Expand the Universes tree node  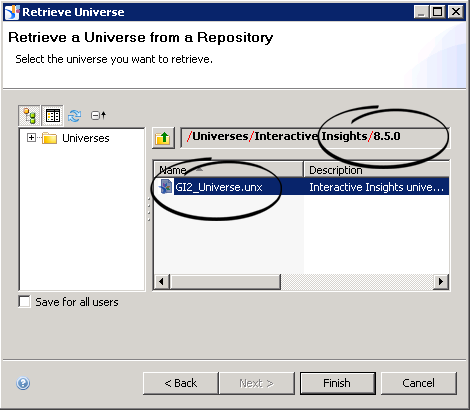click(31, 137)
